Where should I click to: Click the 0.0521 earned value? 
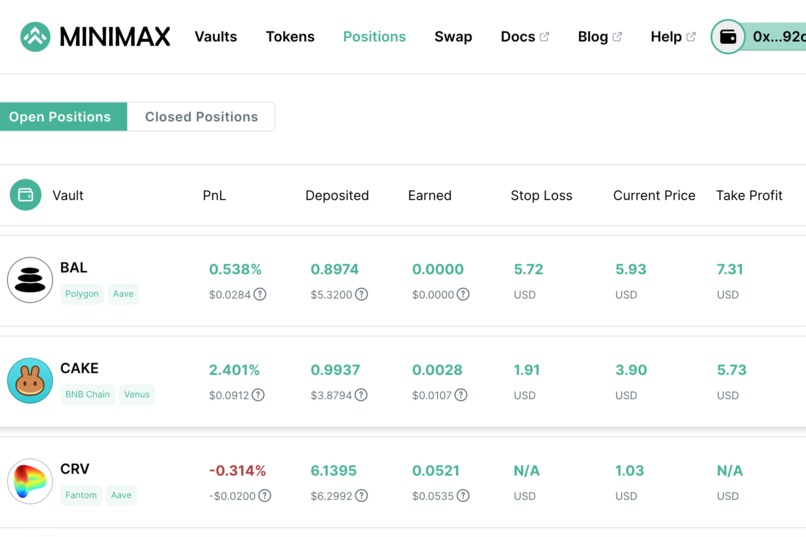point(436,471)
